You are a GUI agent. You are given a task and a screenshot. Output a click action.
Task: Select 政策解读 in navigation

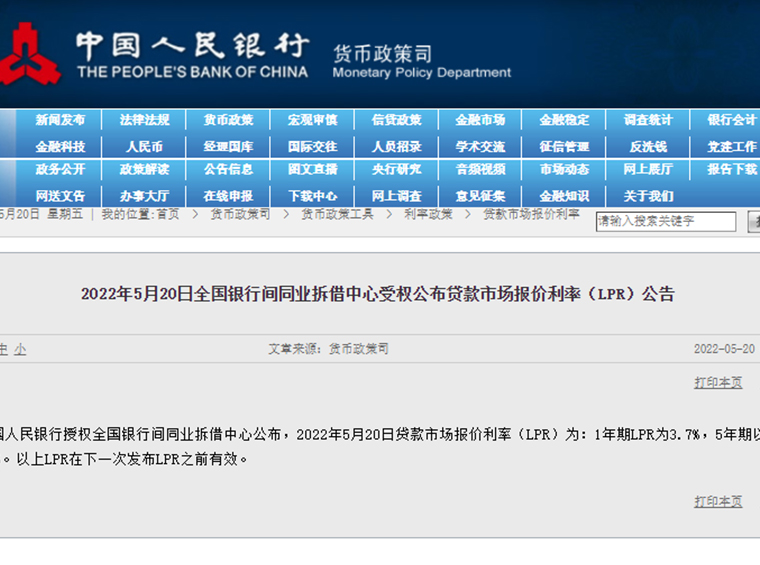point(144,169)
